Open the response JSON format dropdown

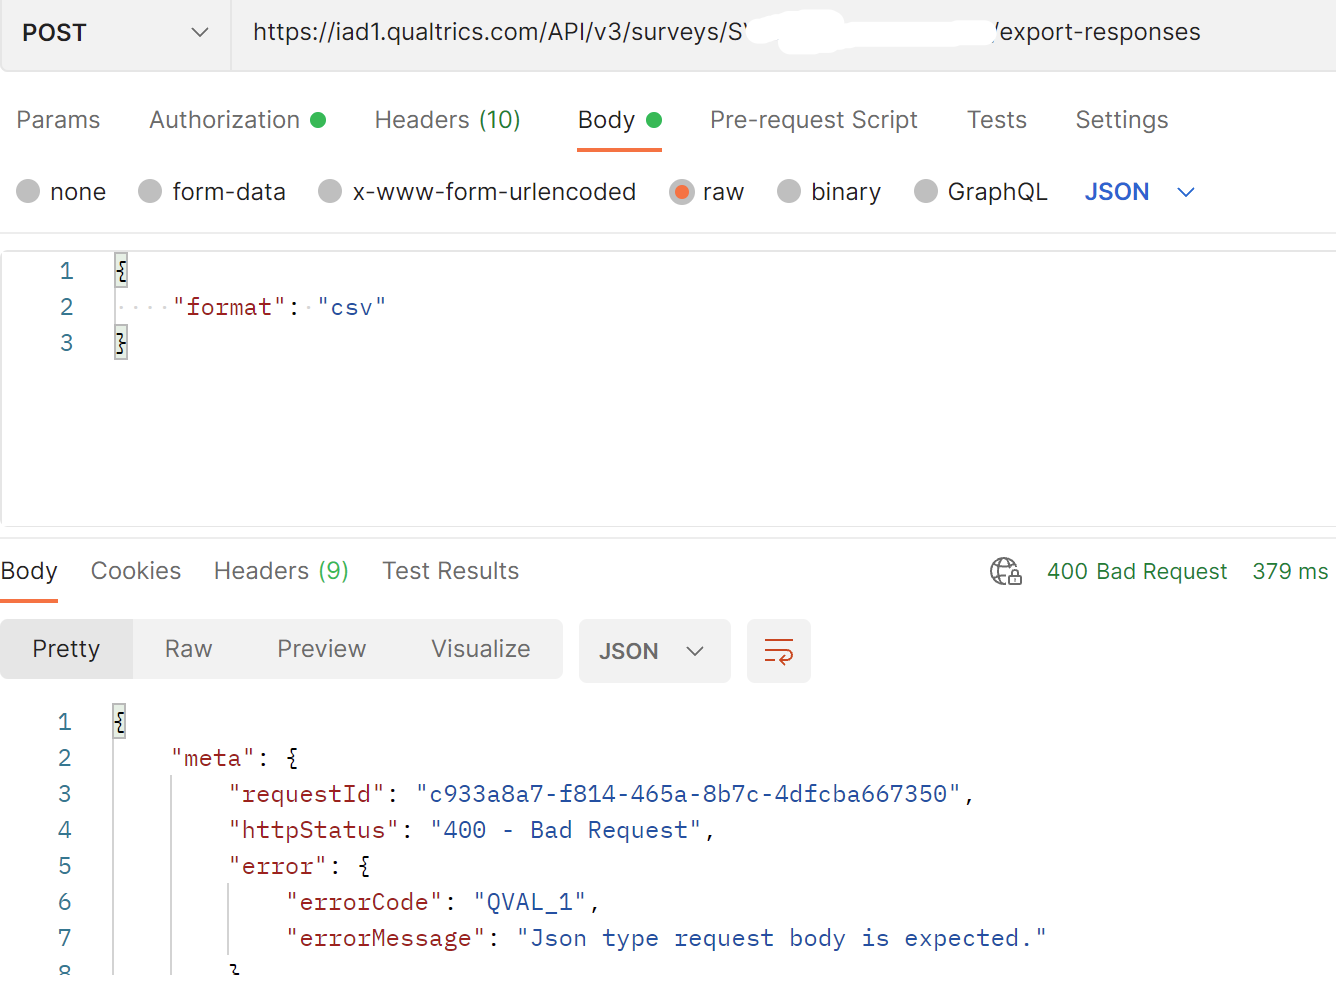654,651
